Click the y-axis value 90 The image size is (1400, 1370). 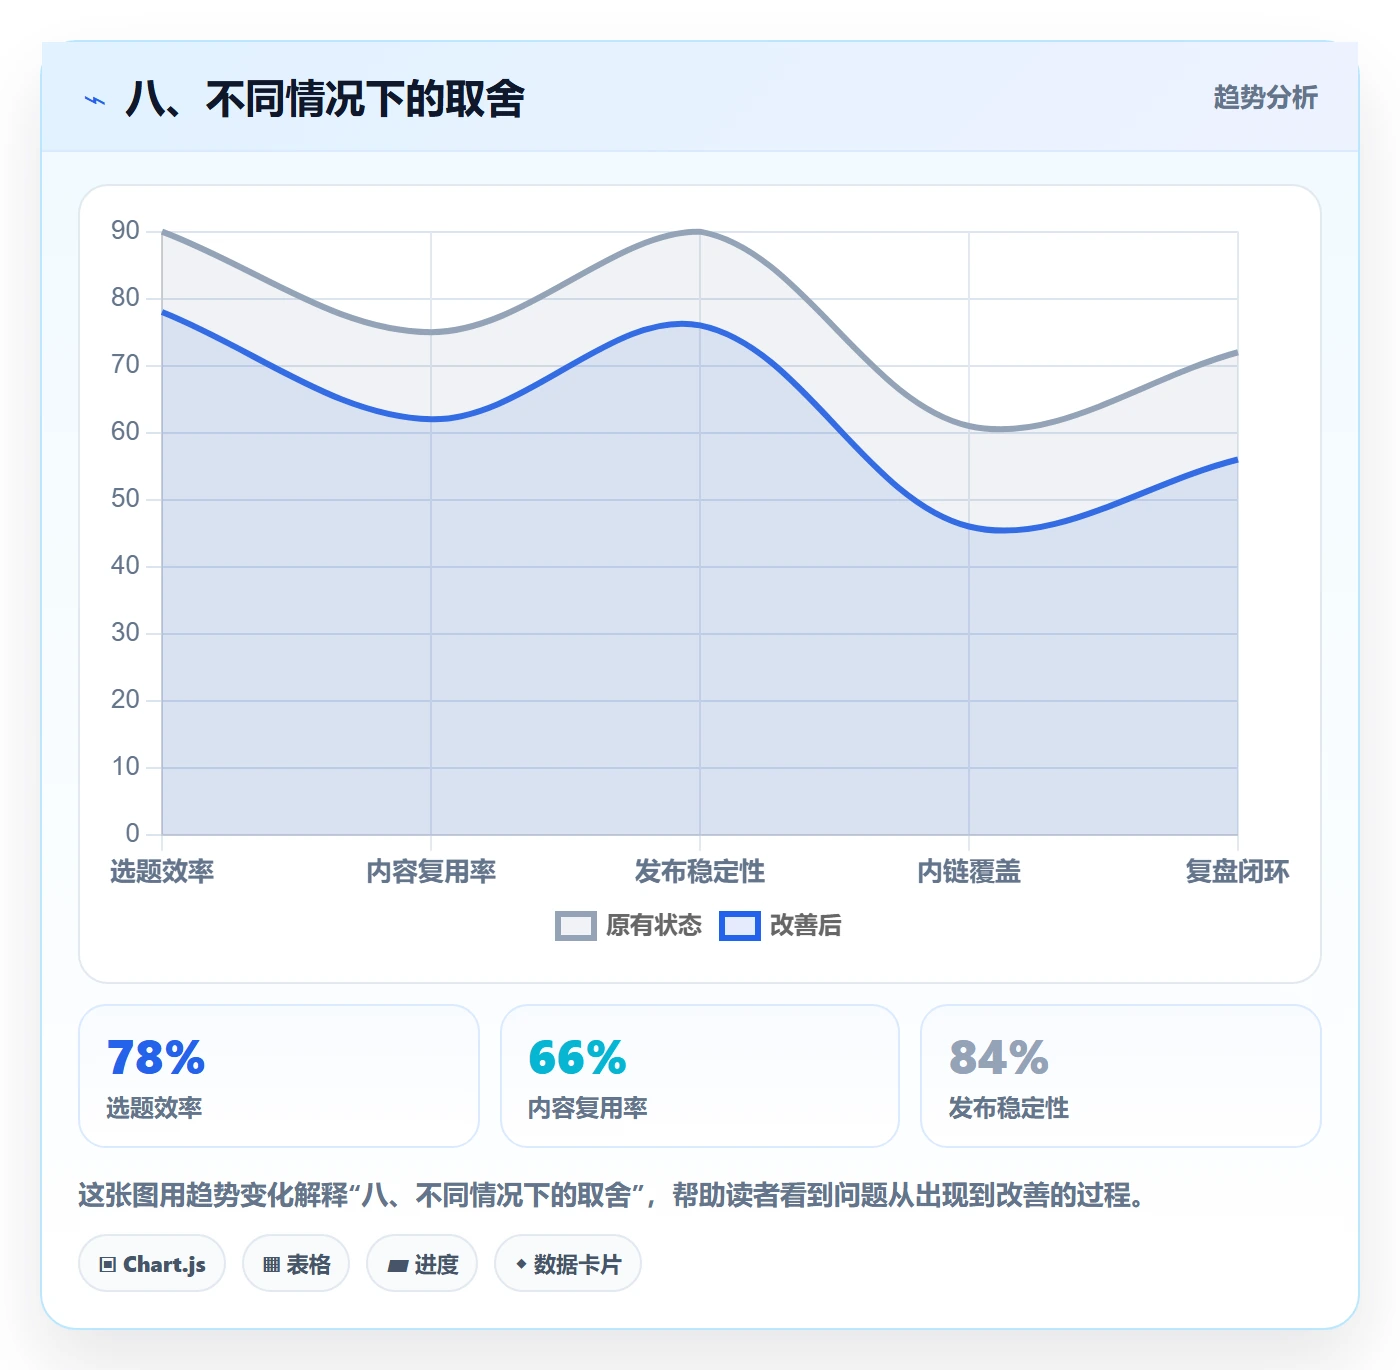click(x=125, y=231)
